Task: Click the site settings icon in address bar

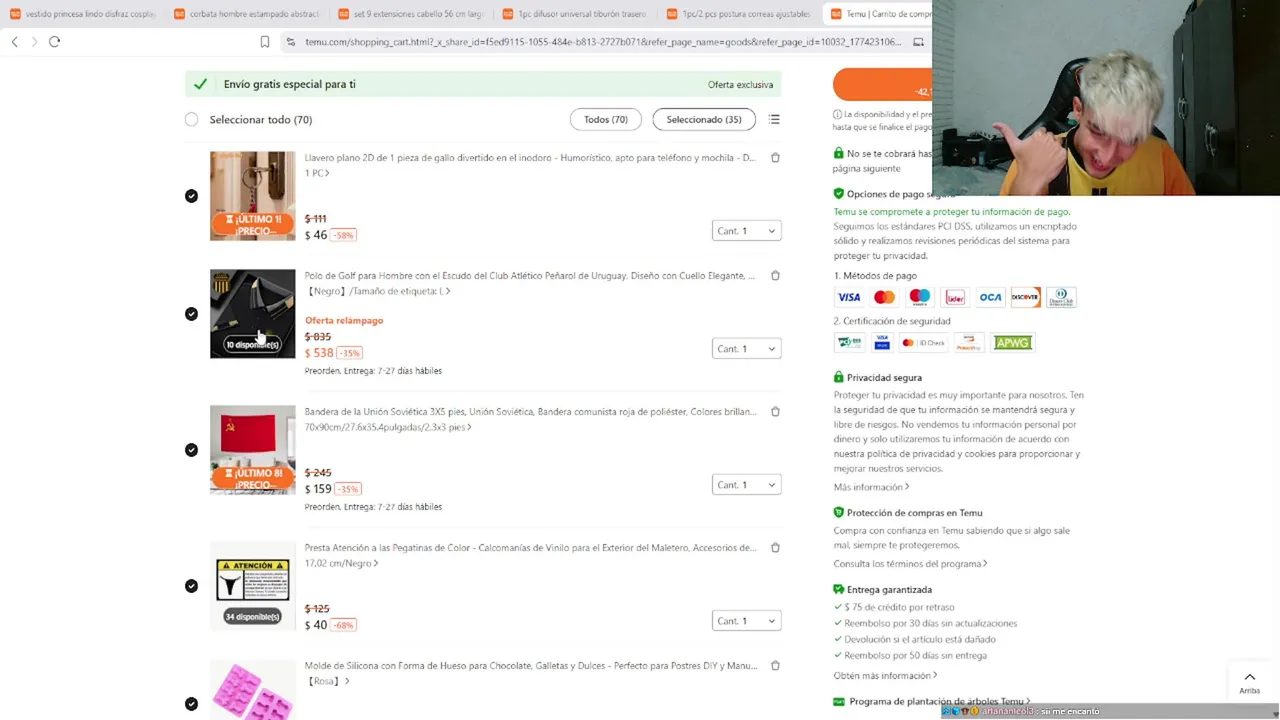Action: click(x=291, y=42)
